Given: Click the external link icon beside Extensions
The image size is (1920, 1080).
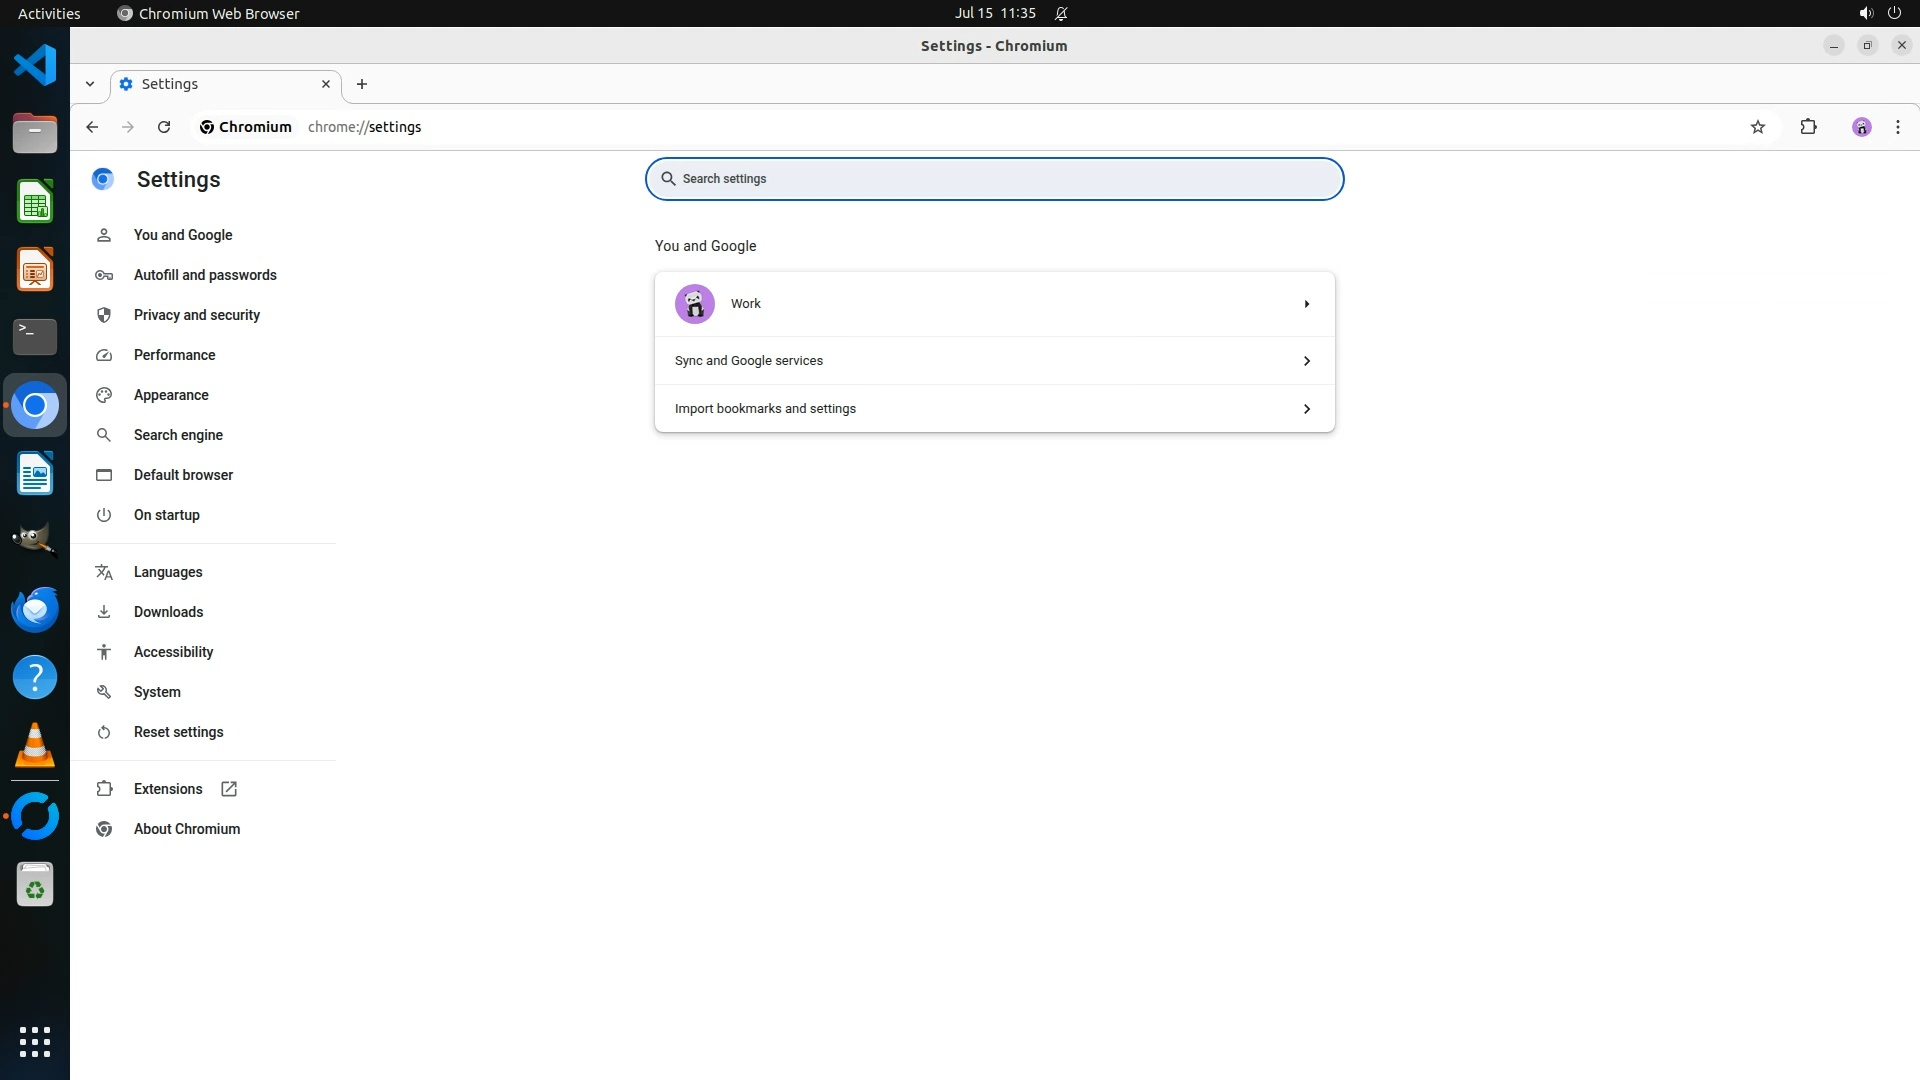Looking at the screenshot, I should (229, 789).
